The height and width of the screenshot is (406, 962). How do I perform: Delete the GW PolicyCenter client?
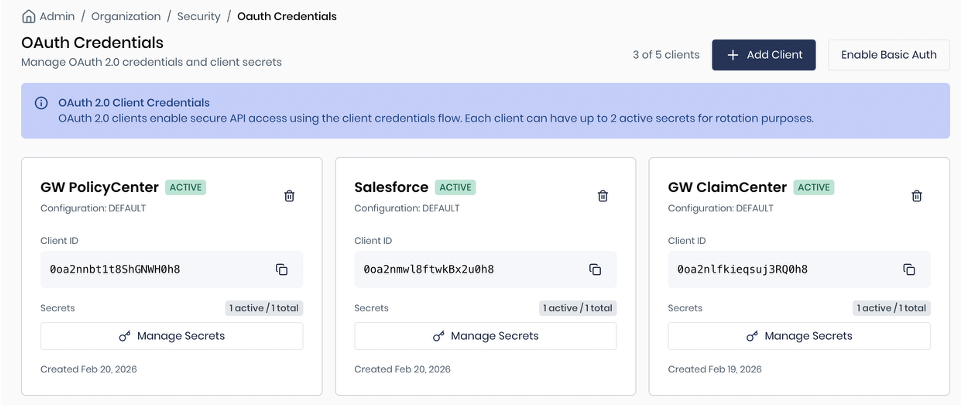tap(289, 196)
